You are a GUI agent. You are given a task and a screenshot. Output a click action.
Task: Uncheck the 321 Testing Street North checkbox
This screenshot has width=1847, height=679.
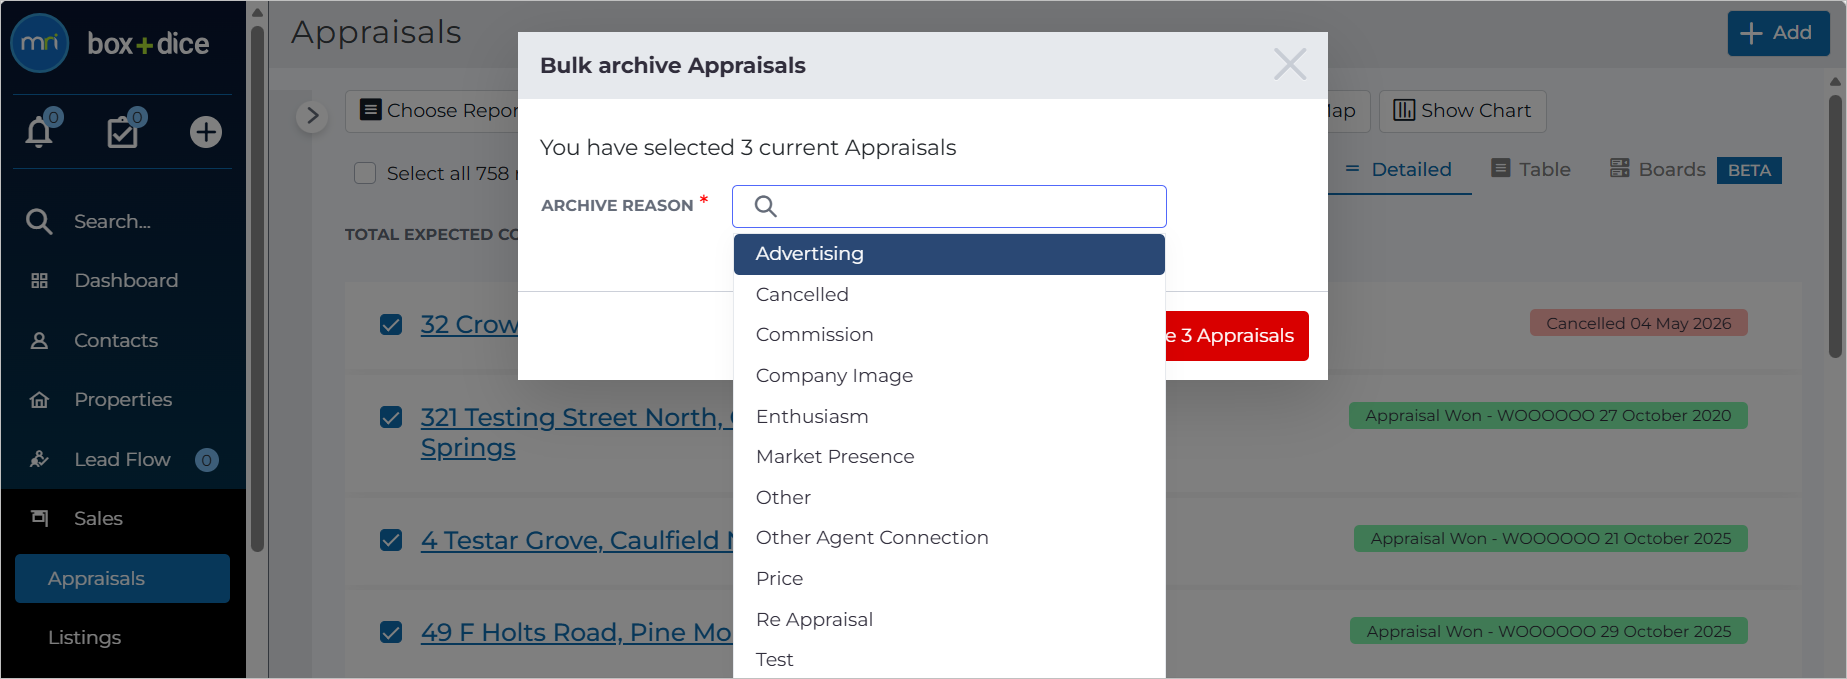pyautogui.click(x=391, y=417)
